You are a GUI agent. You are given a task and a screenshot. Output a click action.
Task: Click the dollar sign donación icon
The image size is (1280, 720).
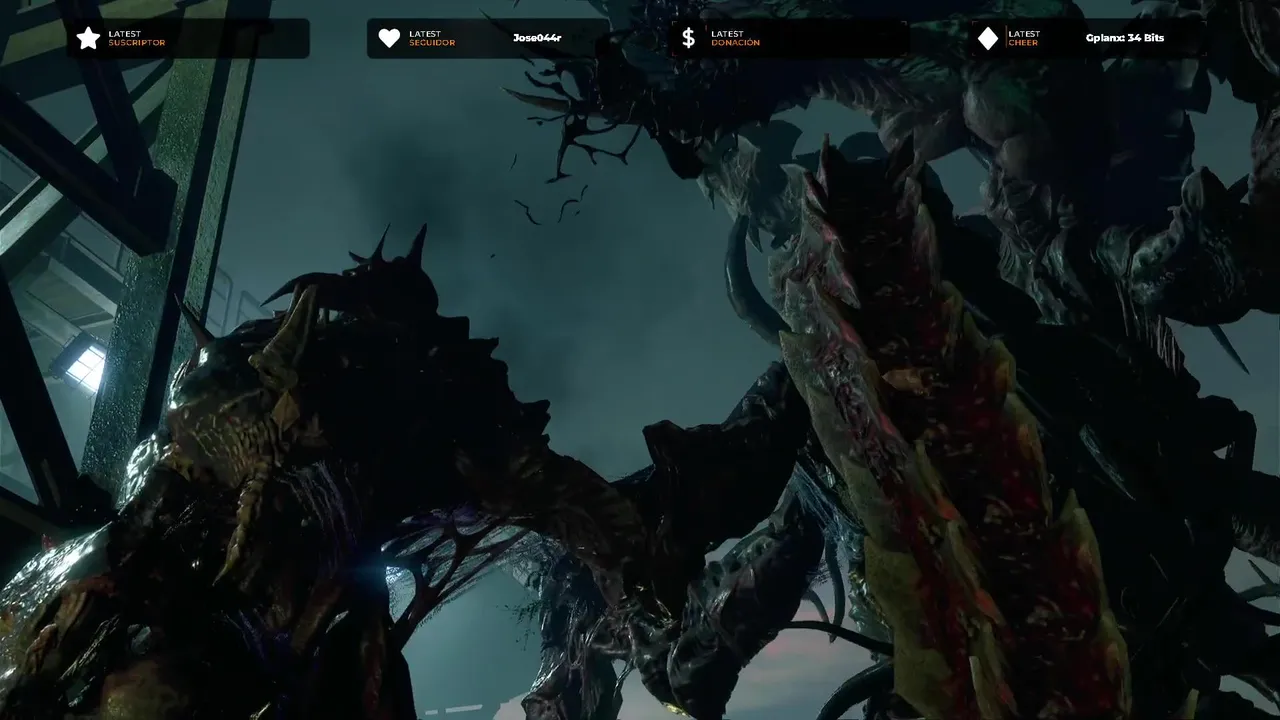point(688,38)
